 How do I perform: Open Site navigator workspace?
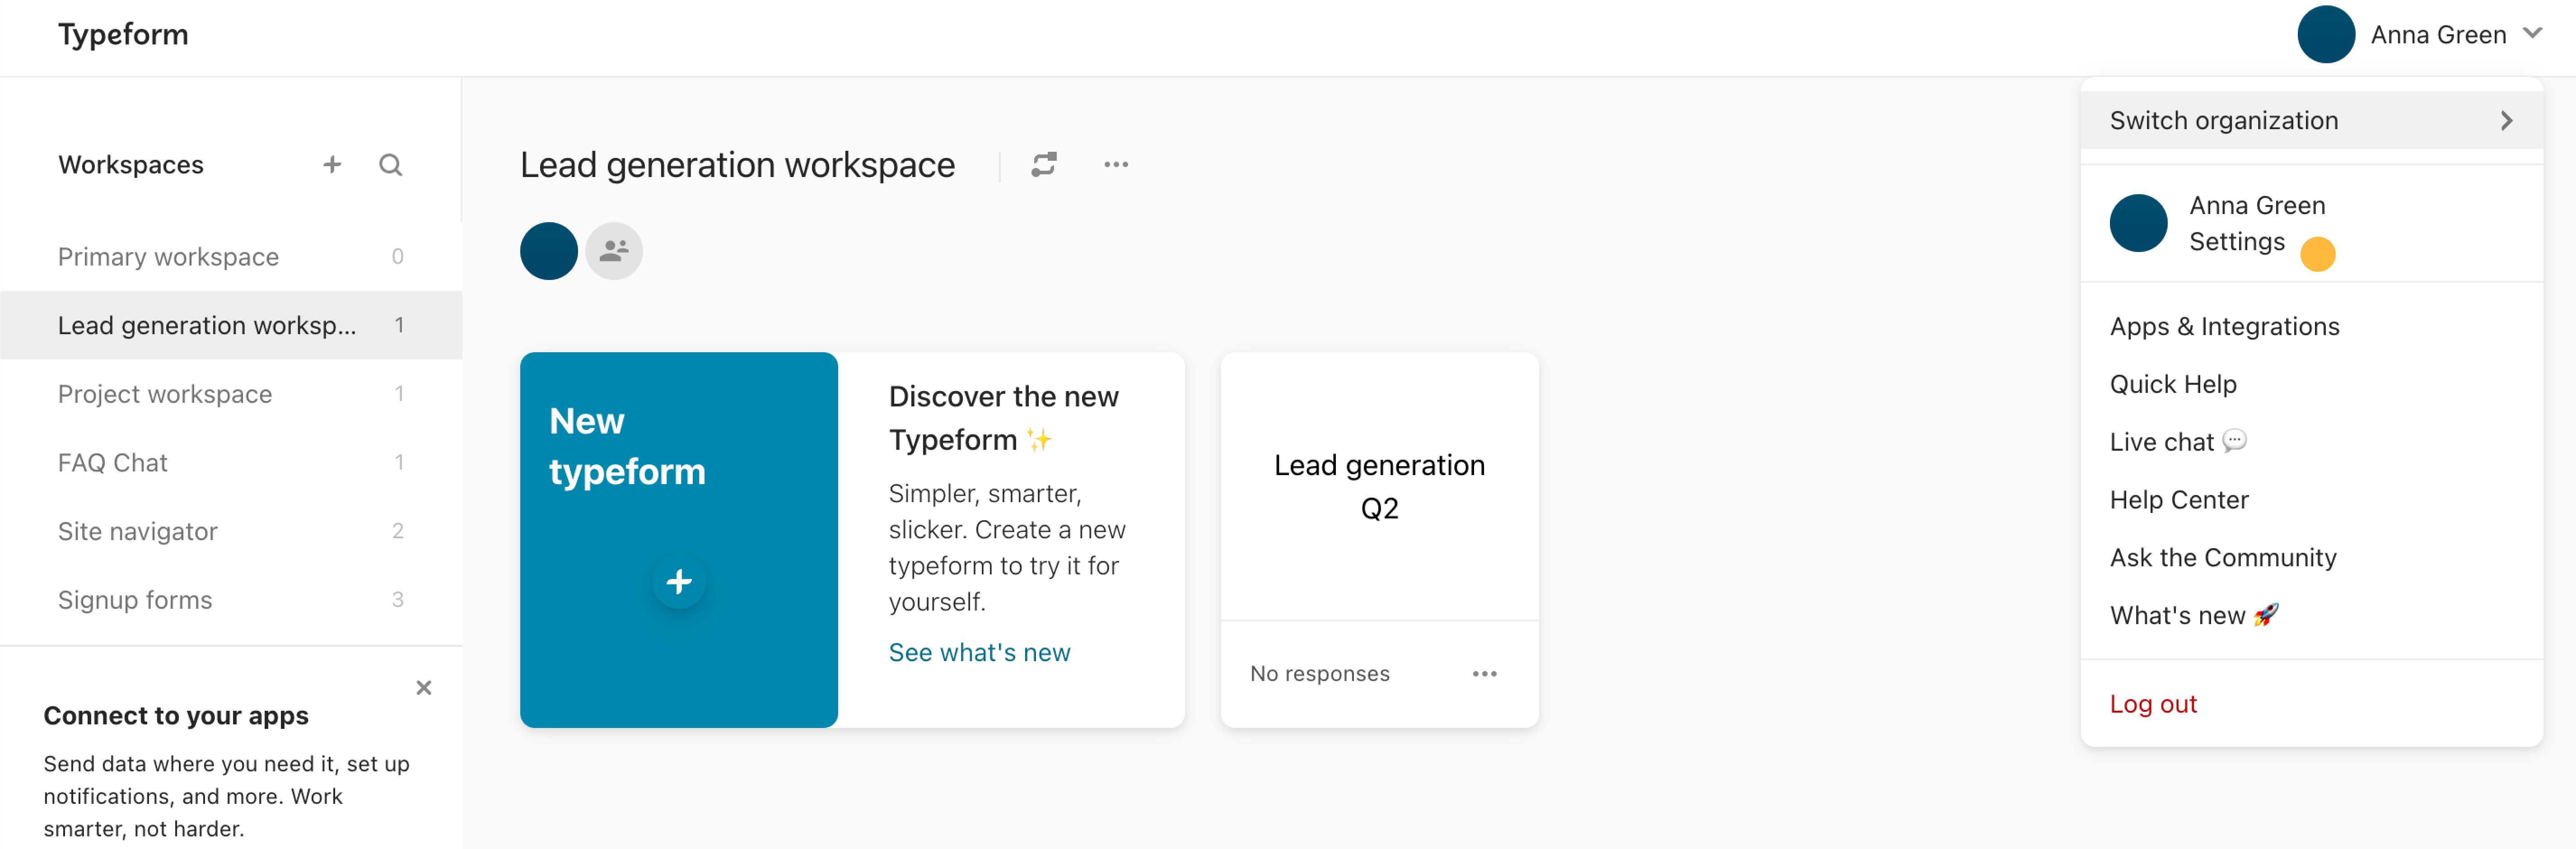(231, 531)
